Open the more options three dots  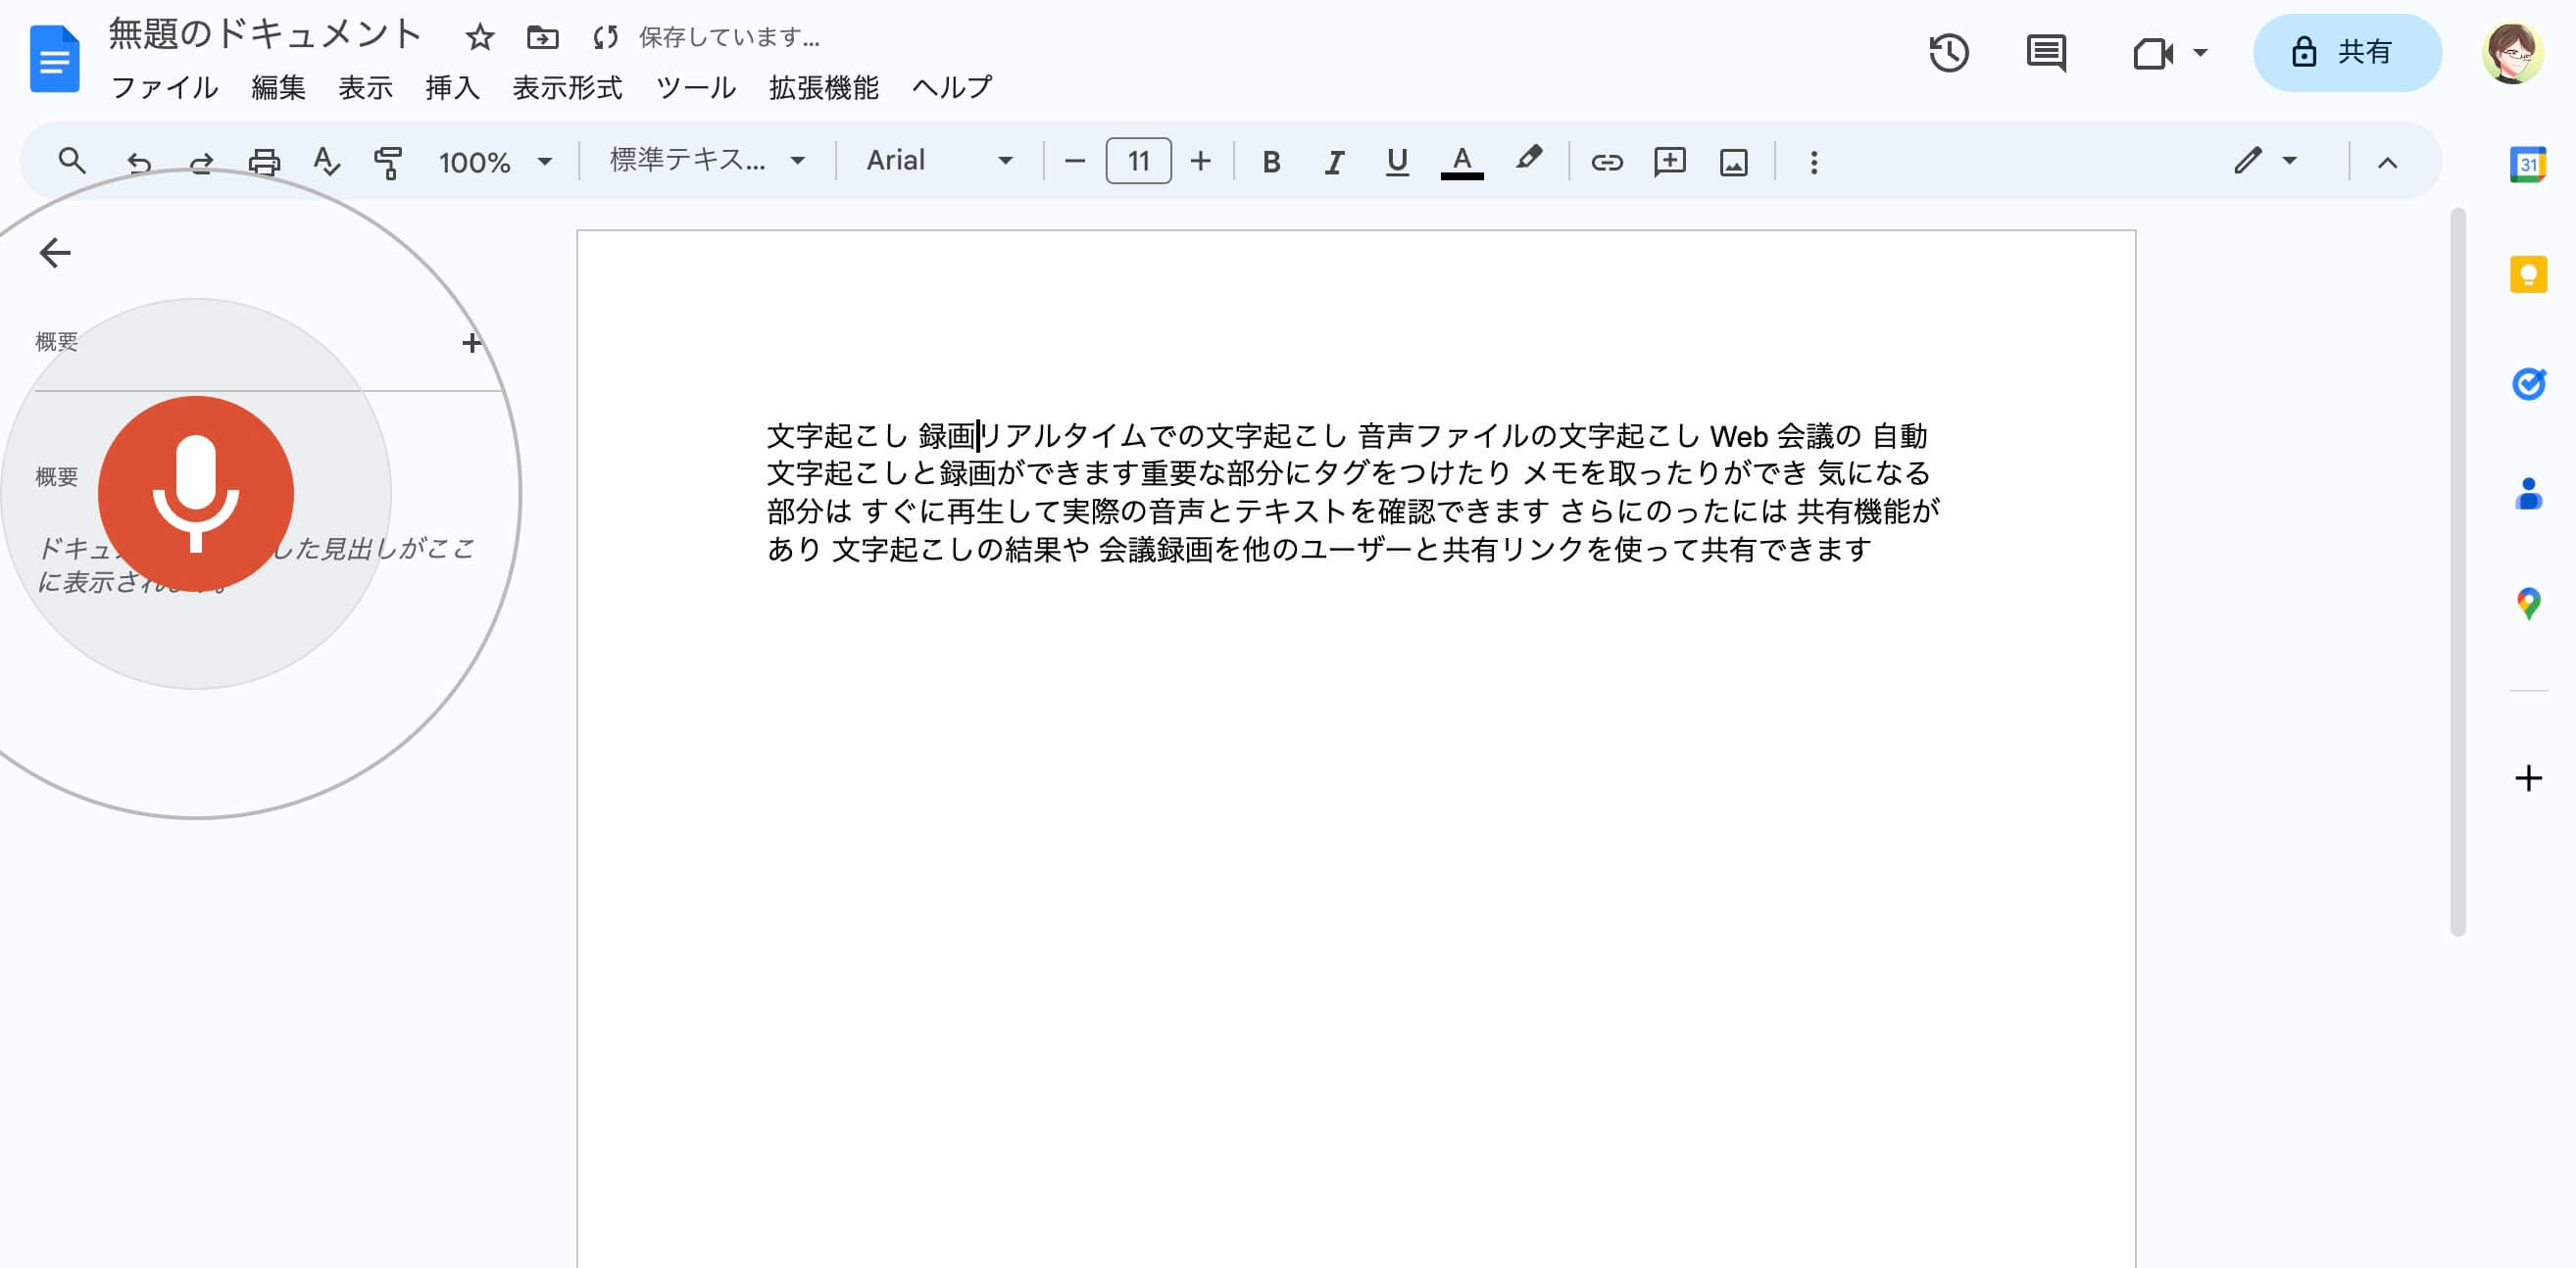(1813, 161)
